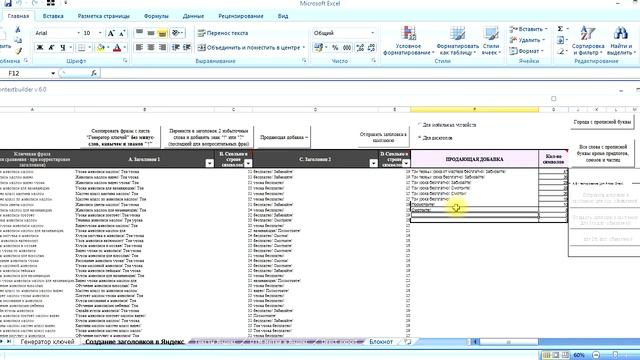This screenshot has width=640, height=360.
Task: Open filter dropdown for 'А. Заголовок 1' column
Action: 209,163
